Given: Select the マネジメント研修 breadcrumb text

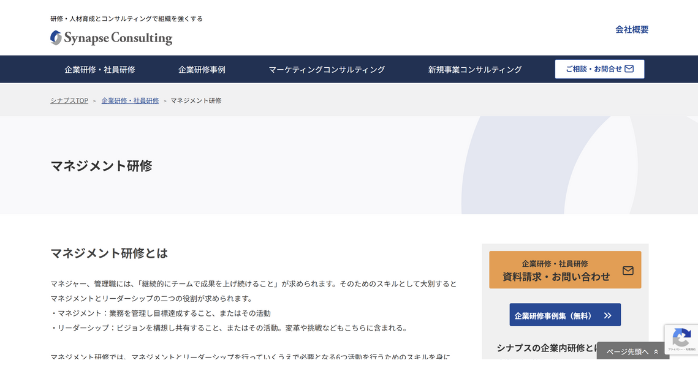Looking at the screenshot, I should click(196, 101).
